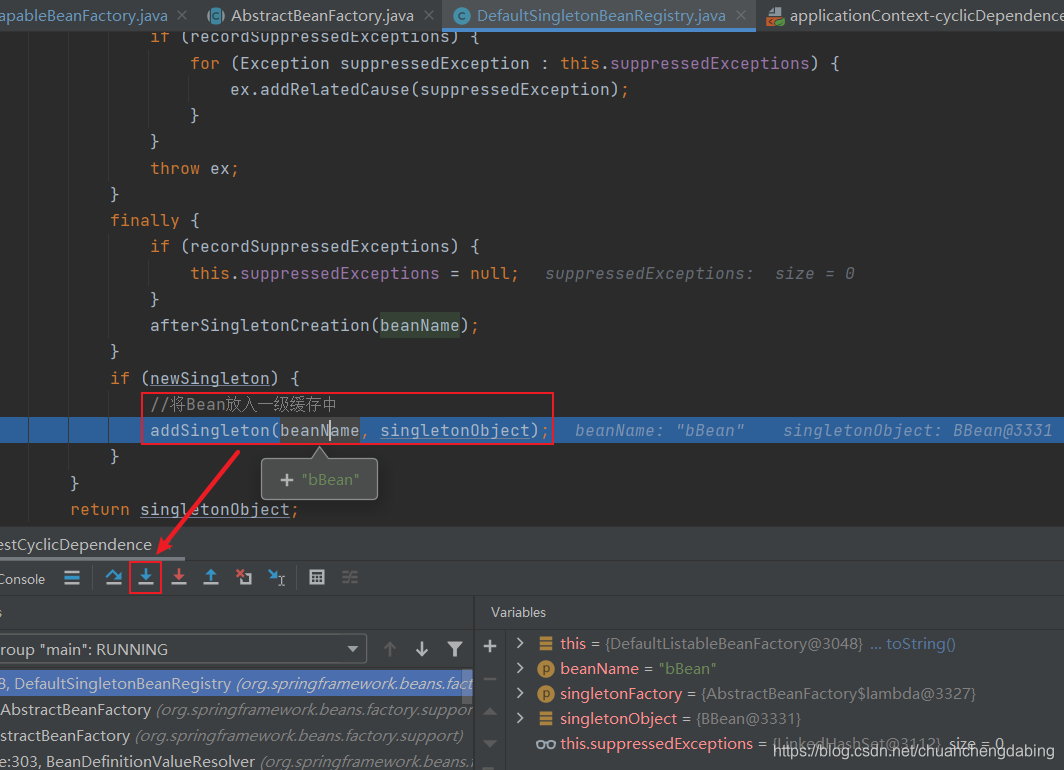This screenshot has height=770, width=1064.
Task: Select the BeanDefinitionValueResolver stack frame
Action: (x=236, y=761)
